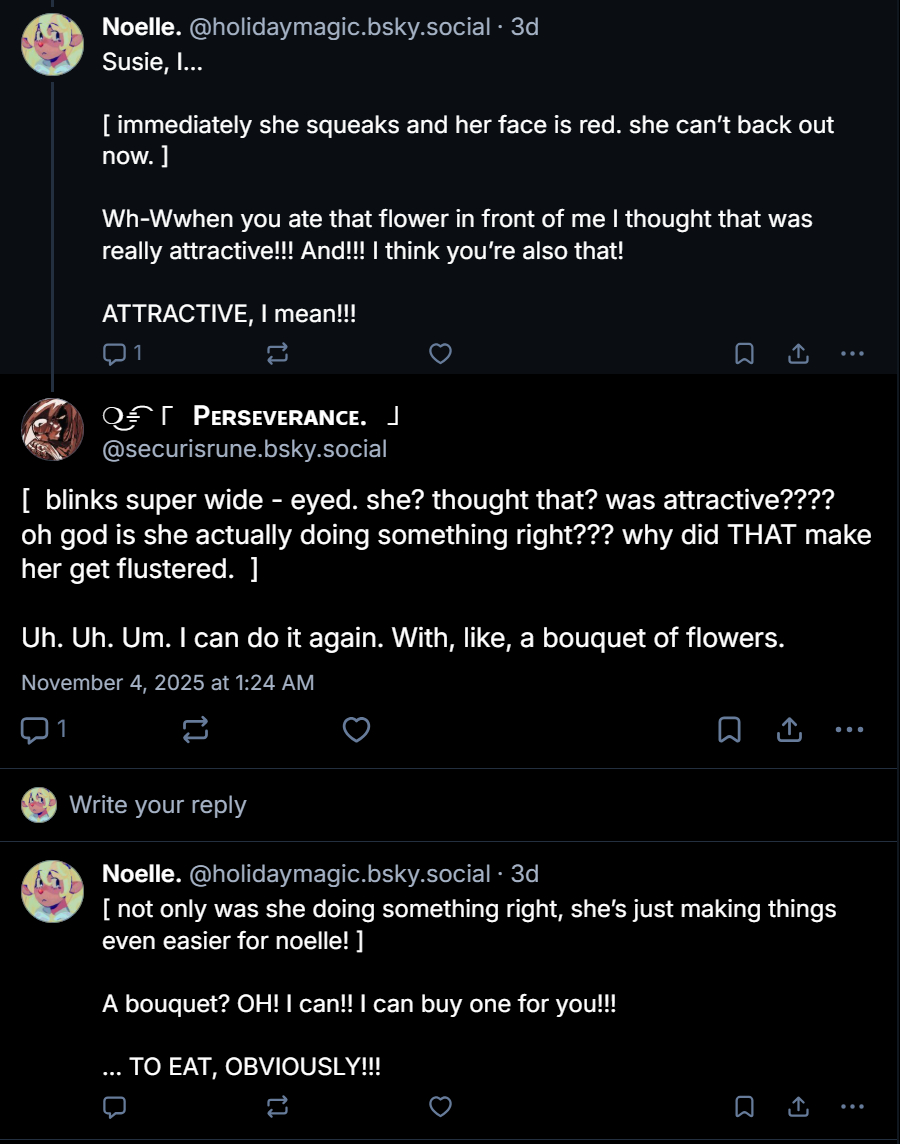Like the Perseverance post about the bouquet
The height and width of the screenshot is (1144, 900).
[356, 730]
